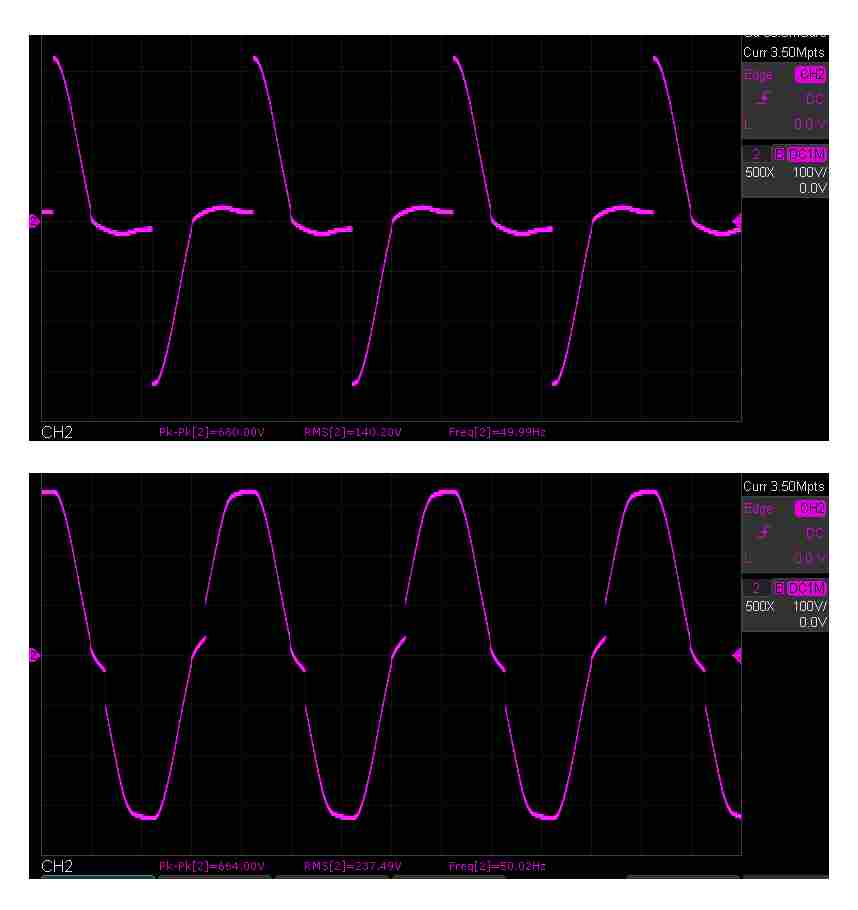Select the CH2 label below the bottom waveform
858x910 pixels.
pyautogui.click(x=56, y=866)
